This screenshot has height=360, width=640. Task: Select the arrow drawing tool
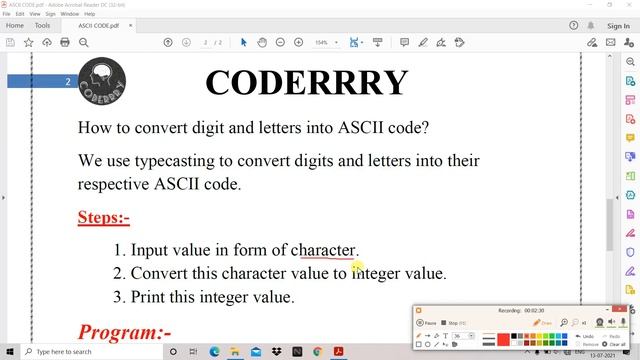point(428,336)
